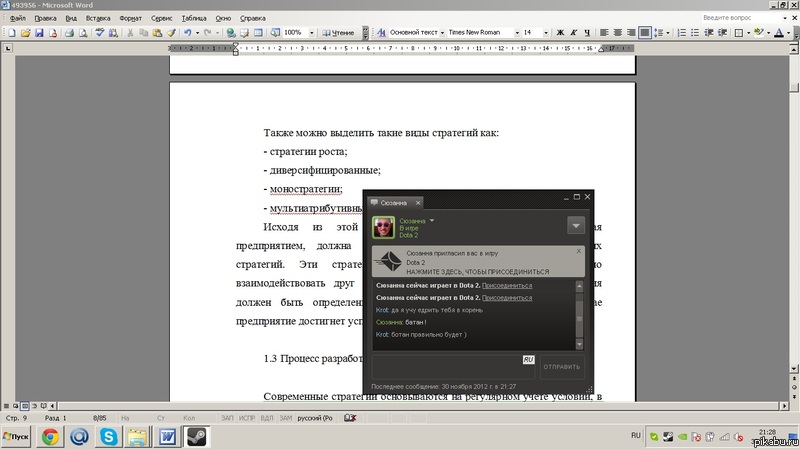The width and height of the screenshot is (800, 449).
Task: Toggle italic (К) formatting
Action: (x=573, y=33)
